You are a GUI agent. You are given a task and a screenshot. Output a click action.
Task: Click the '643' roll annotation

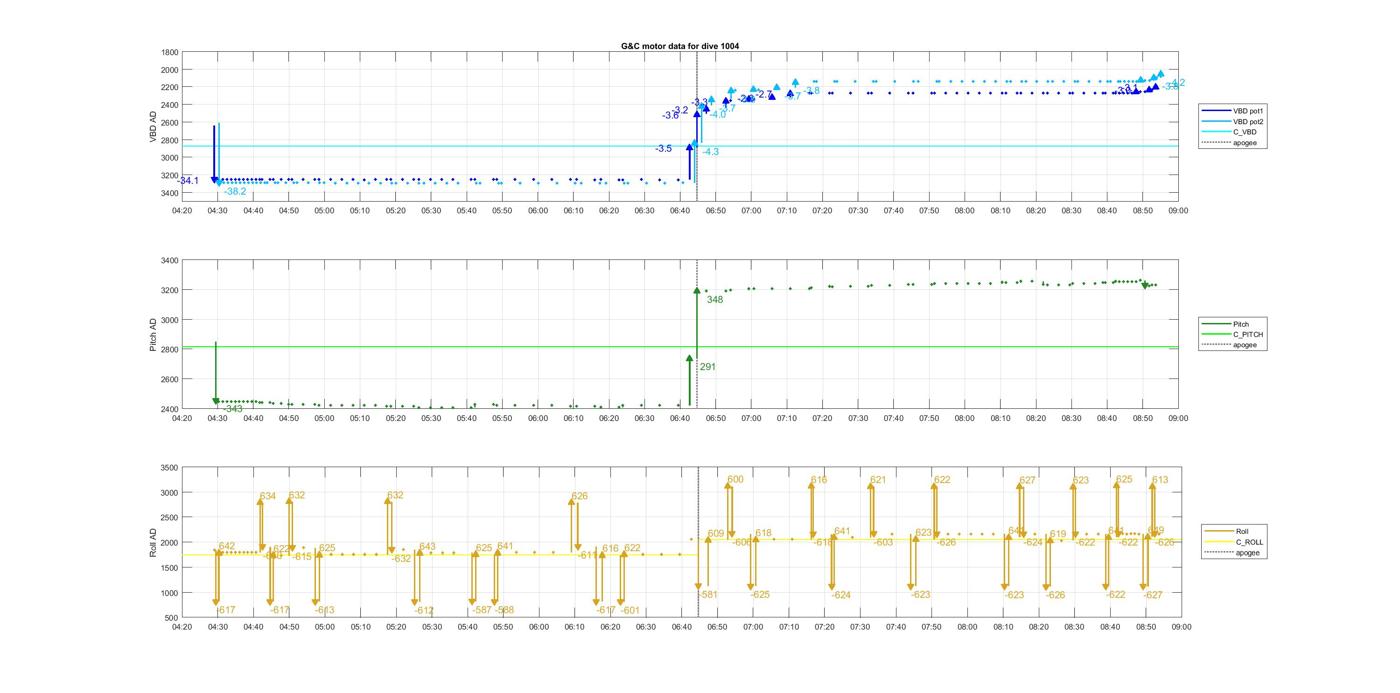pos(427,547)
